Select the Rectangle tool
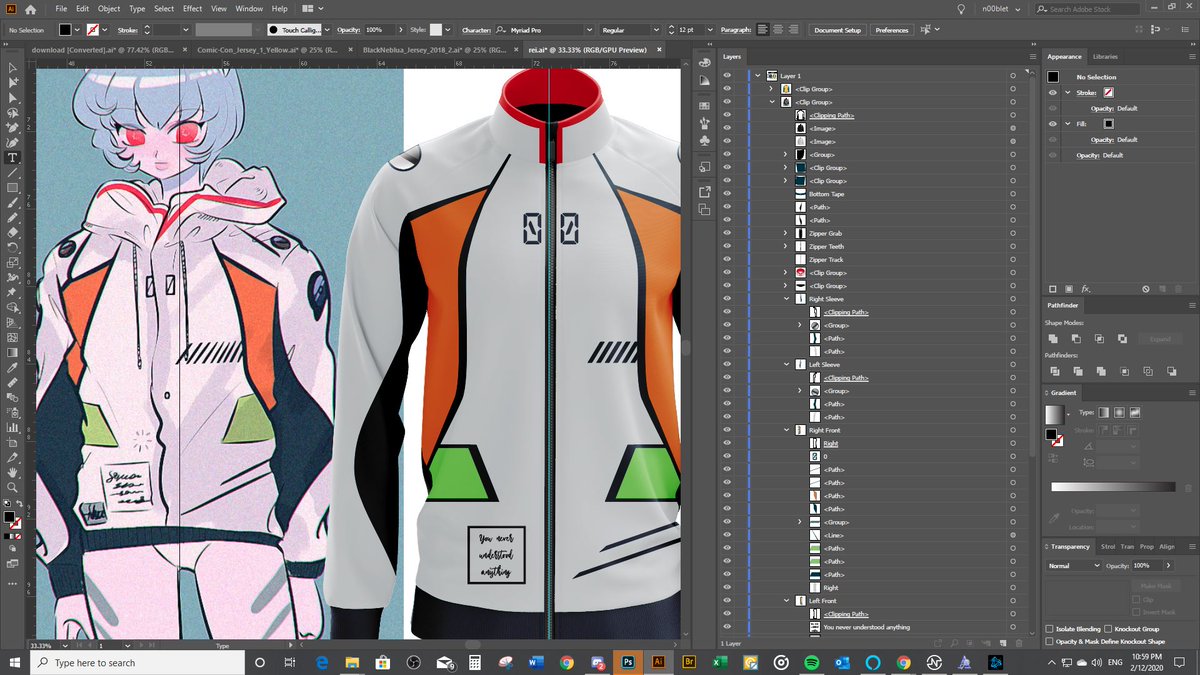The width and height of the screenshot is (1200, 675). pos(12,188)
